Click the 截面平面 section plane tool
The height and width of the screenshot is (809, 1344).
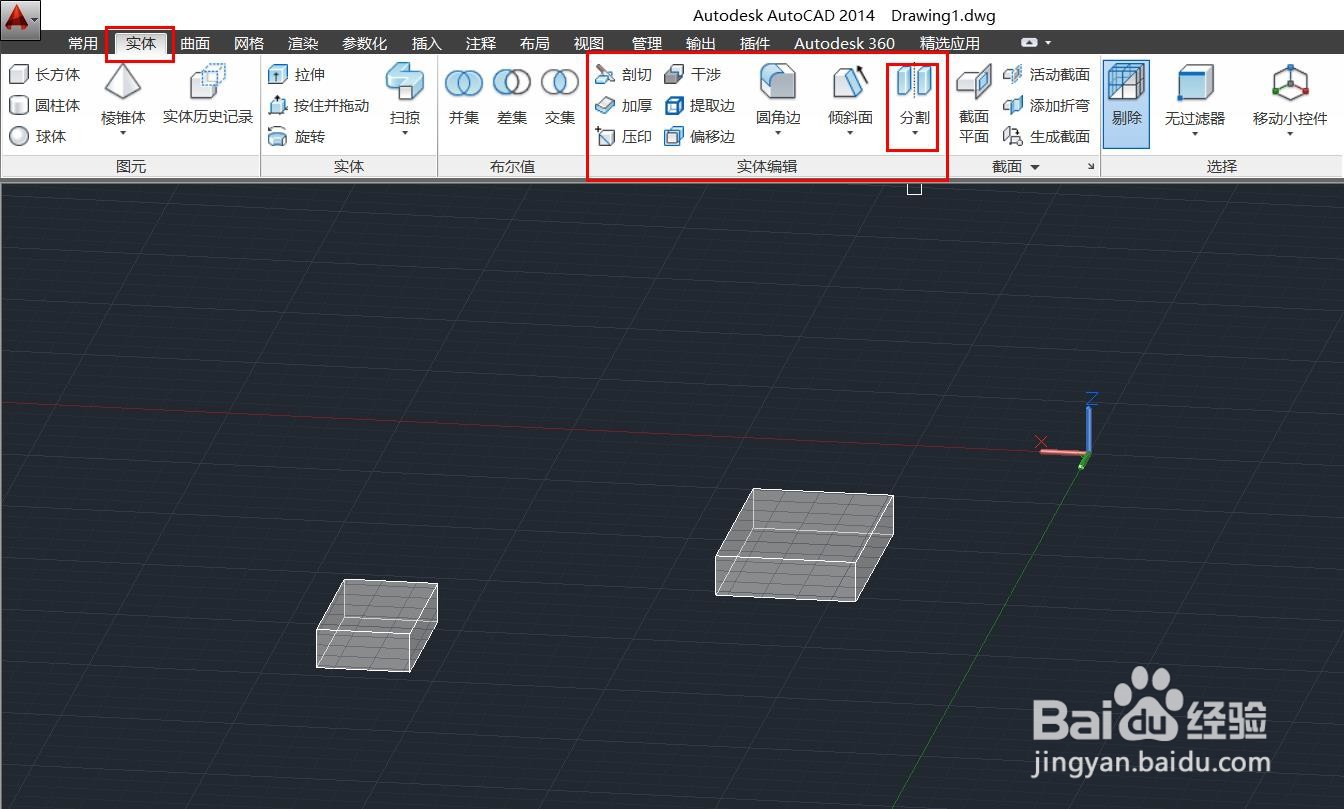(974, 105)
